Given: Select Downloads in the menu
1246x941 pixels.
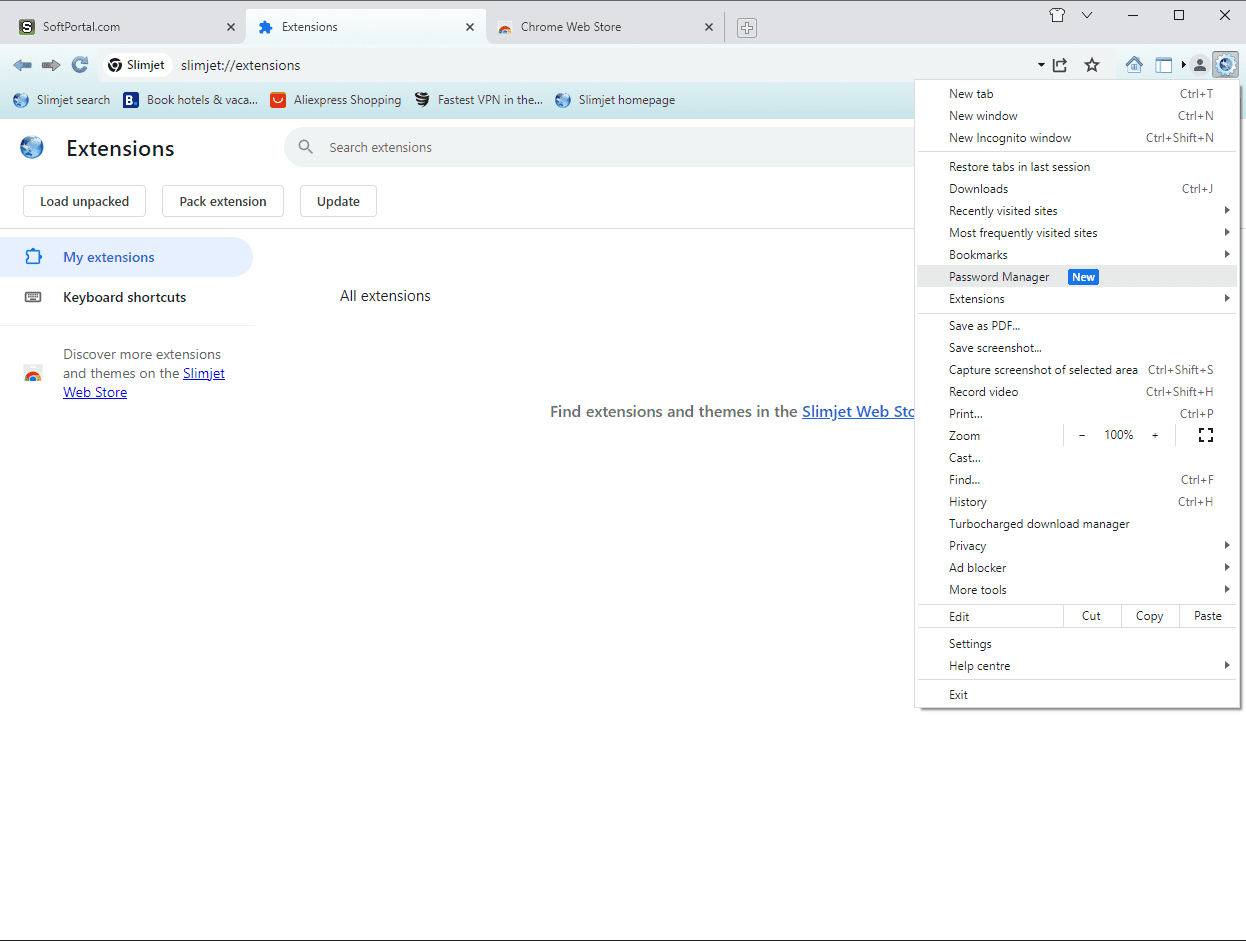Looking at the screenshot, I should click(1077, 189).
